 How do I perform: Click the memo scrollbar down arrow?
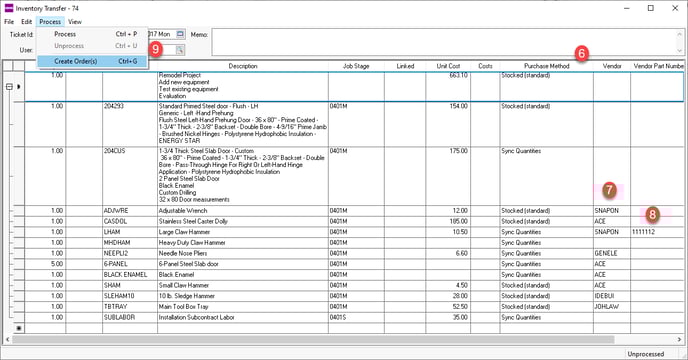(x=680, y=51)
